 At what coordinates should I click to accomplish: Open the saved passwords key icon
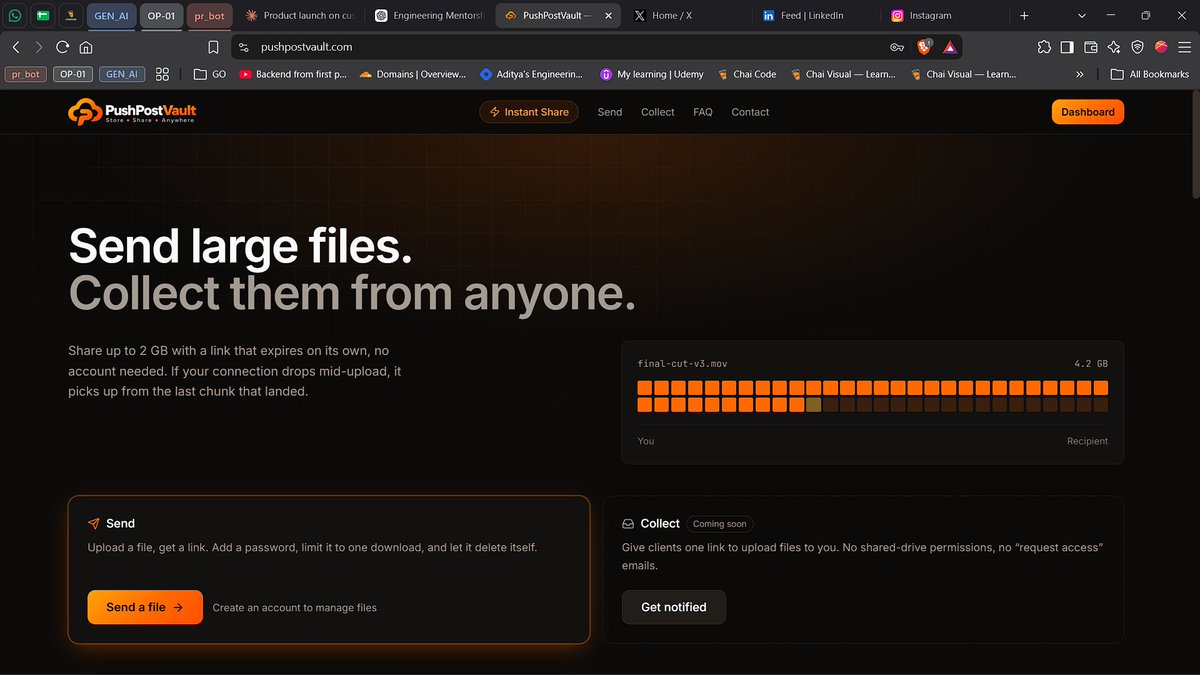pos(897,47)
